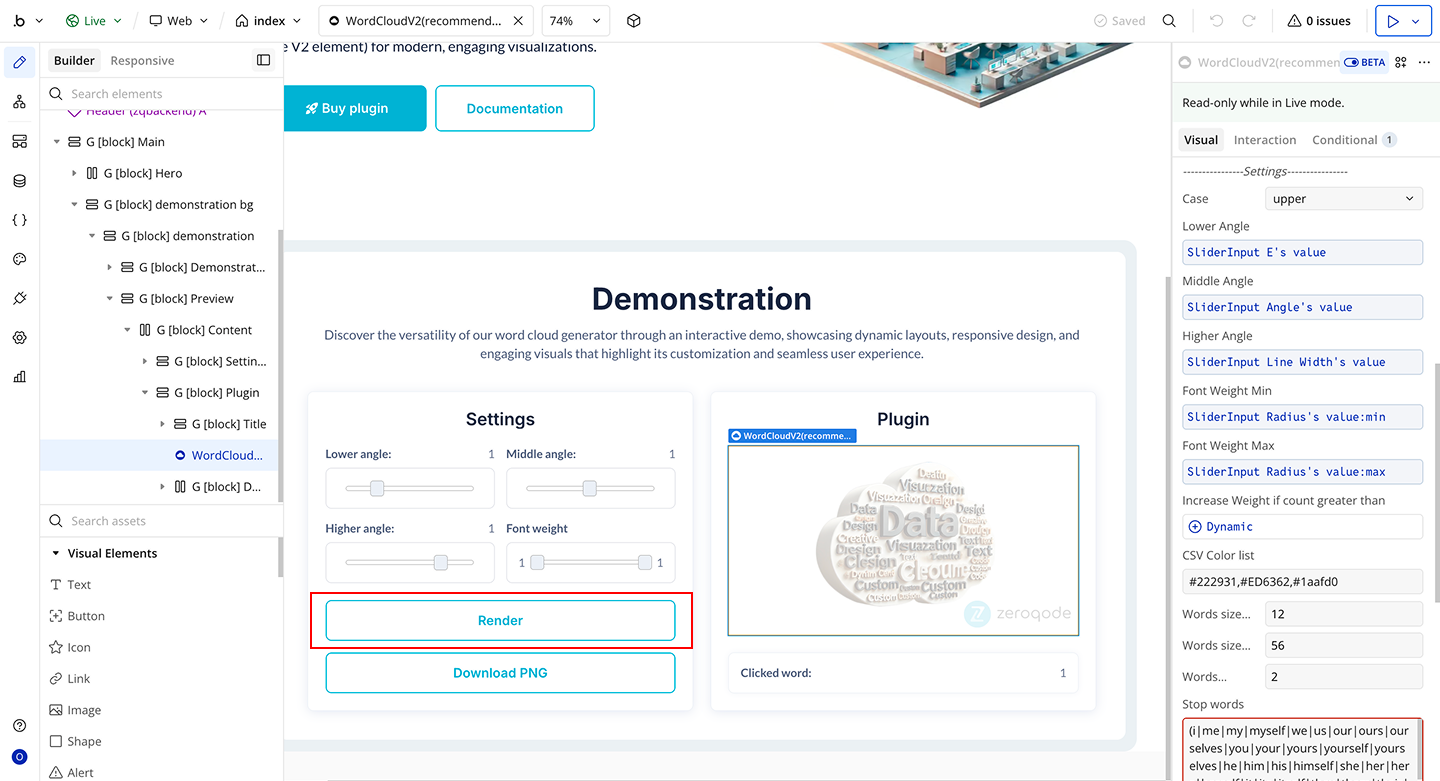Open the Design tab pencil icon

[x=19, y=63]
